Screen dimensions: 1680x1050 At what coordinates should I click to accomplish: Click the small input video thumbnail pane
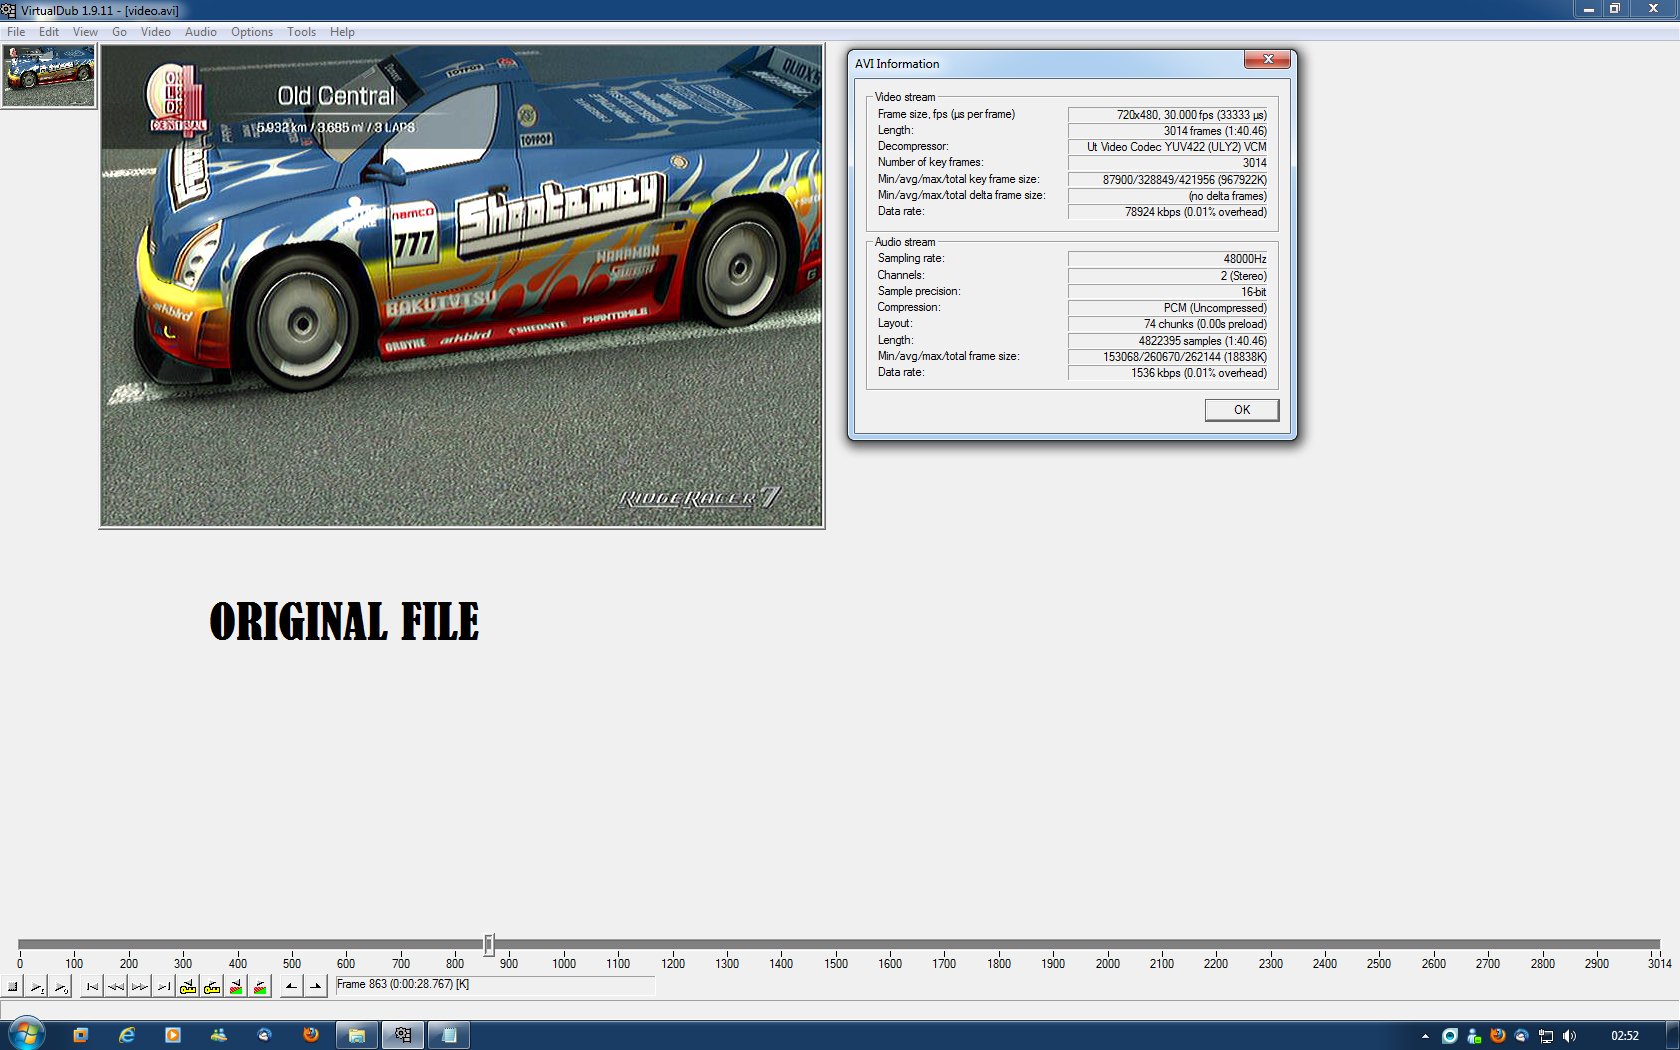pyautogui.click(x=49, y=76)
